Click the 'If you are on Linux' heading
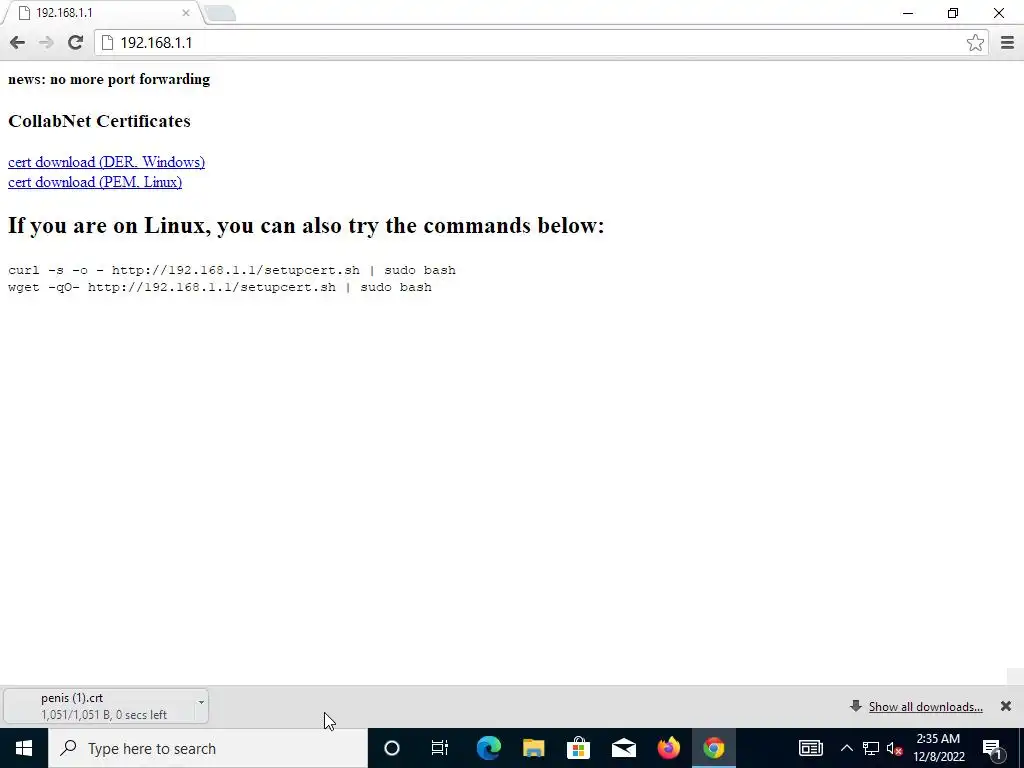The width and height of the screenshot is (1024, 768). click(306, 225)
